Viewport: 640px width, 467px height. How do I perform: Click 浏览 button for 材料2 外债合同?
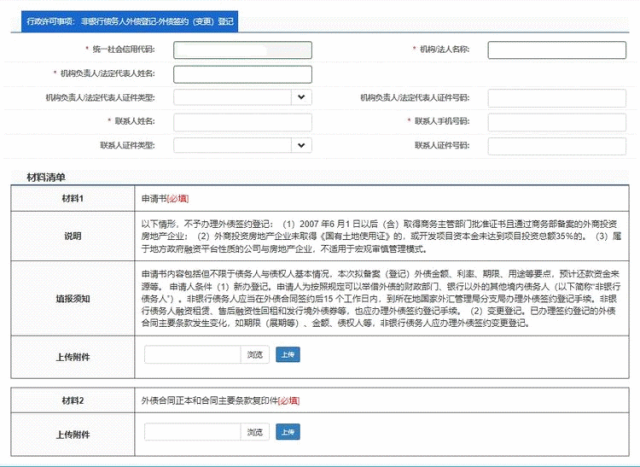point(255,432)
